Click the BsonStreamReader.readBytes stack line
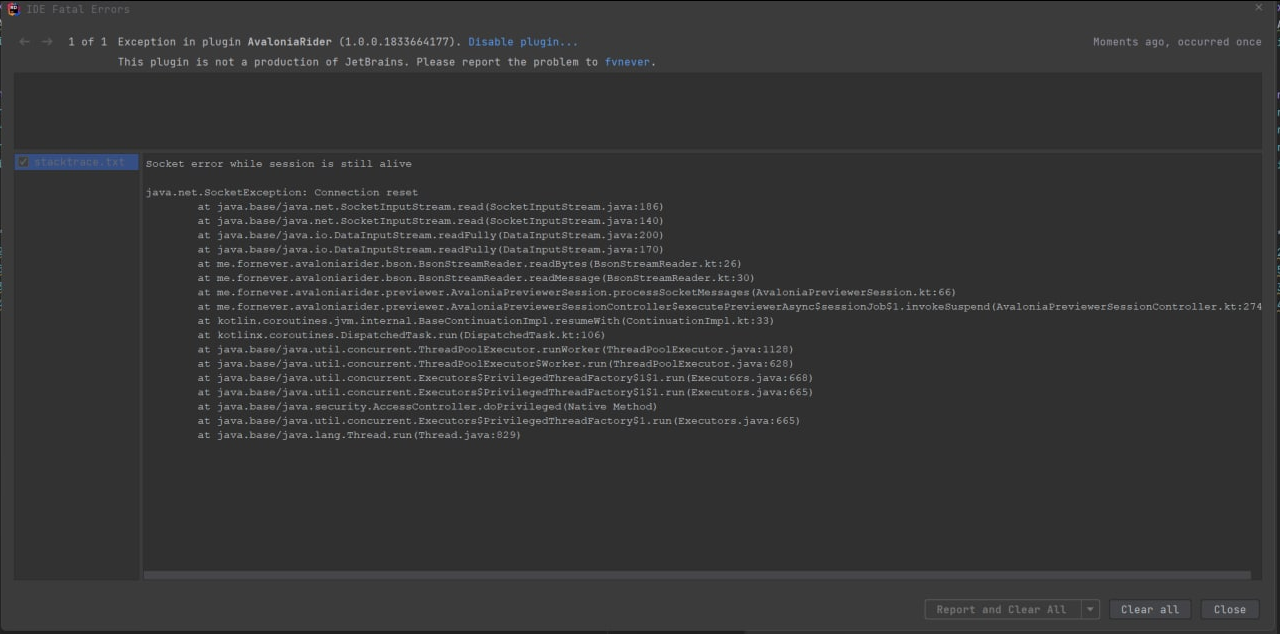The height and width of the screenshot is (634, 1280). tap(469, 264)
